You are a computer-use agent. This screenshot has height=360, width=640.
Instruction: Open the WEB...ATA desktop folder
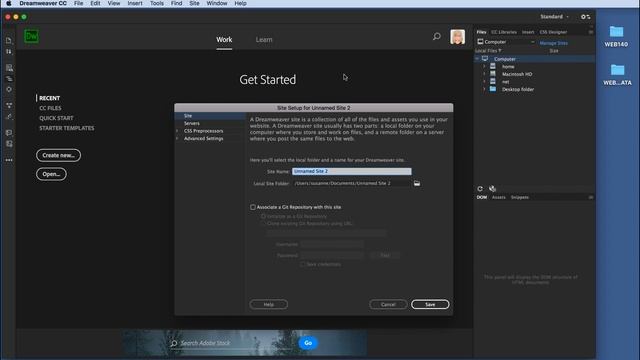click(617, 75)
